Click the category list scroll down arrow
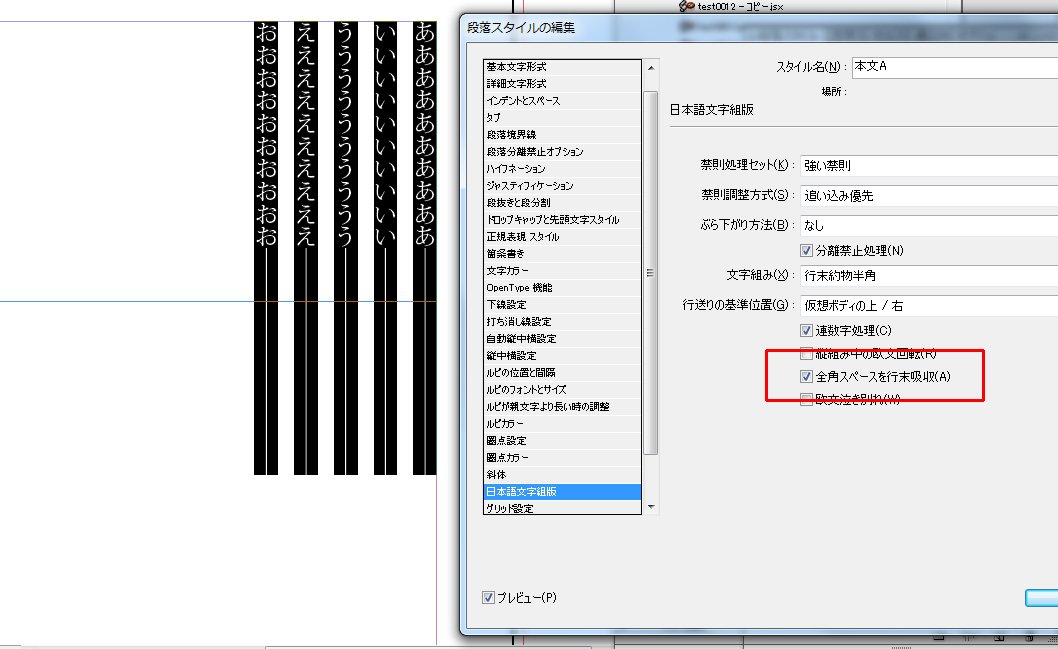The width and height of the screenshot is (1058, 649). click(x=651, y=507)
